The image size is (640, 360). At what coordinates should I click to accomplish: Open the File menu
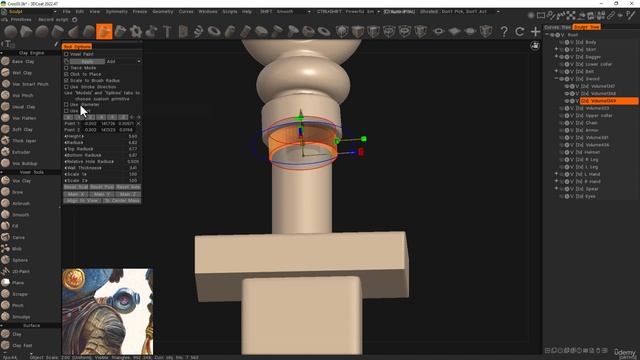click(x=67, y=12)
